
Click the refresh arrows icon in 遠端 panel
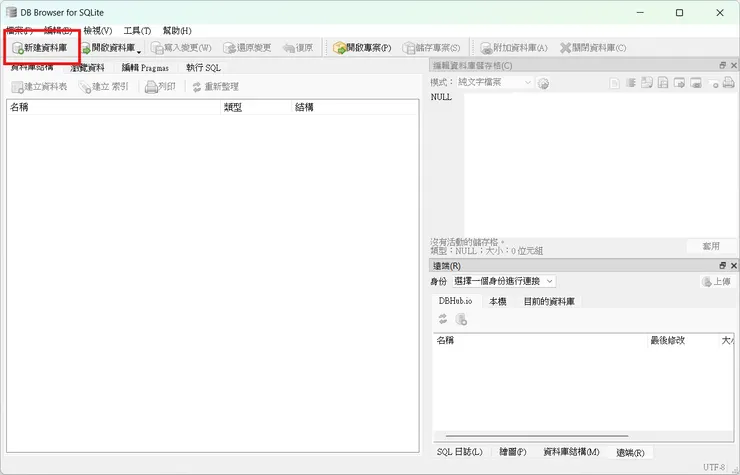pos(443,319)
